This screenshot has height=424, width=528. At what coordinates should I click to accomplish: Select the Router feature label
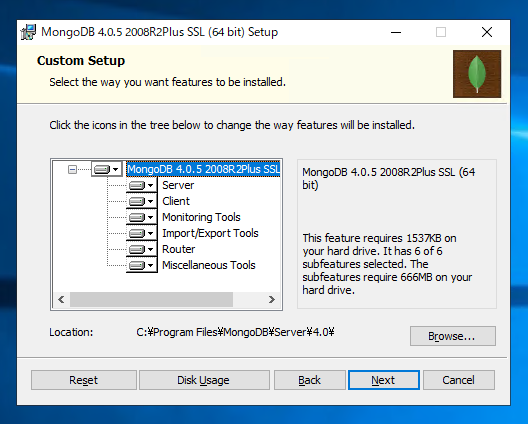178,249
